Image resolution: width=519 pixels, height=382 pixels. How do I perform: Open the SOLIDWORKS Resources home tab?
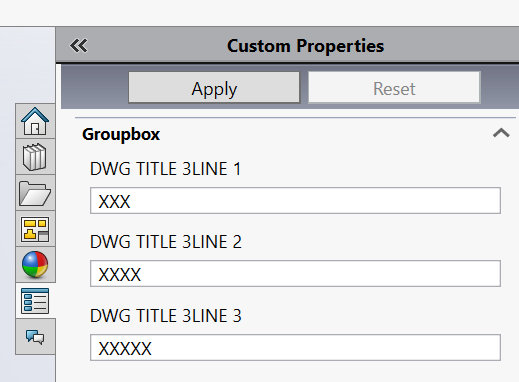click(x=35, y=121)
